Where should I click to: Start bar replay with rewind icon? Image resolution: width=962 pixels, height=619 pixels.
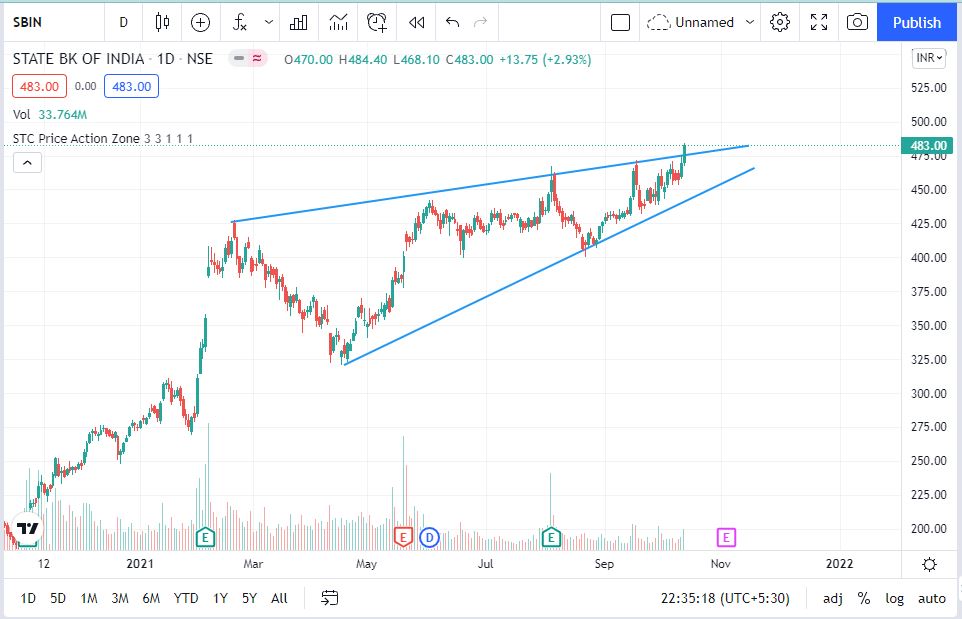417,23
